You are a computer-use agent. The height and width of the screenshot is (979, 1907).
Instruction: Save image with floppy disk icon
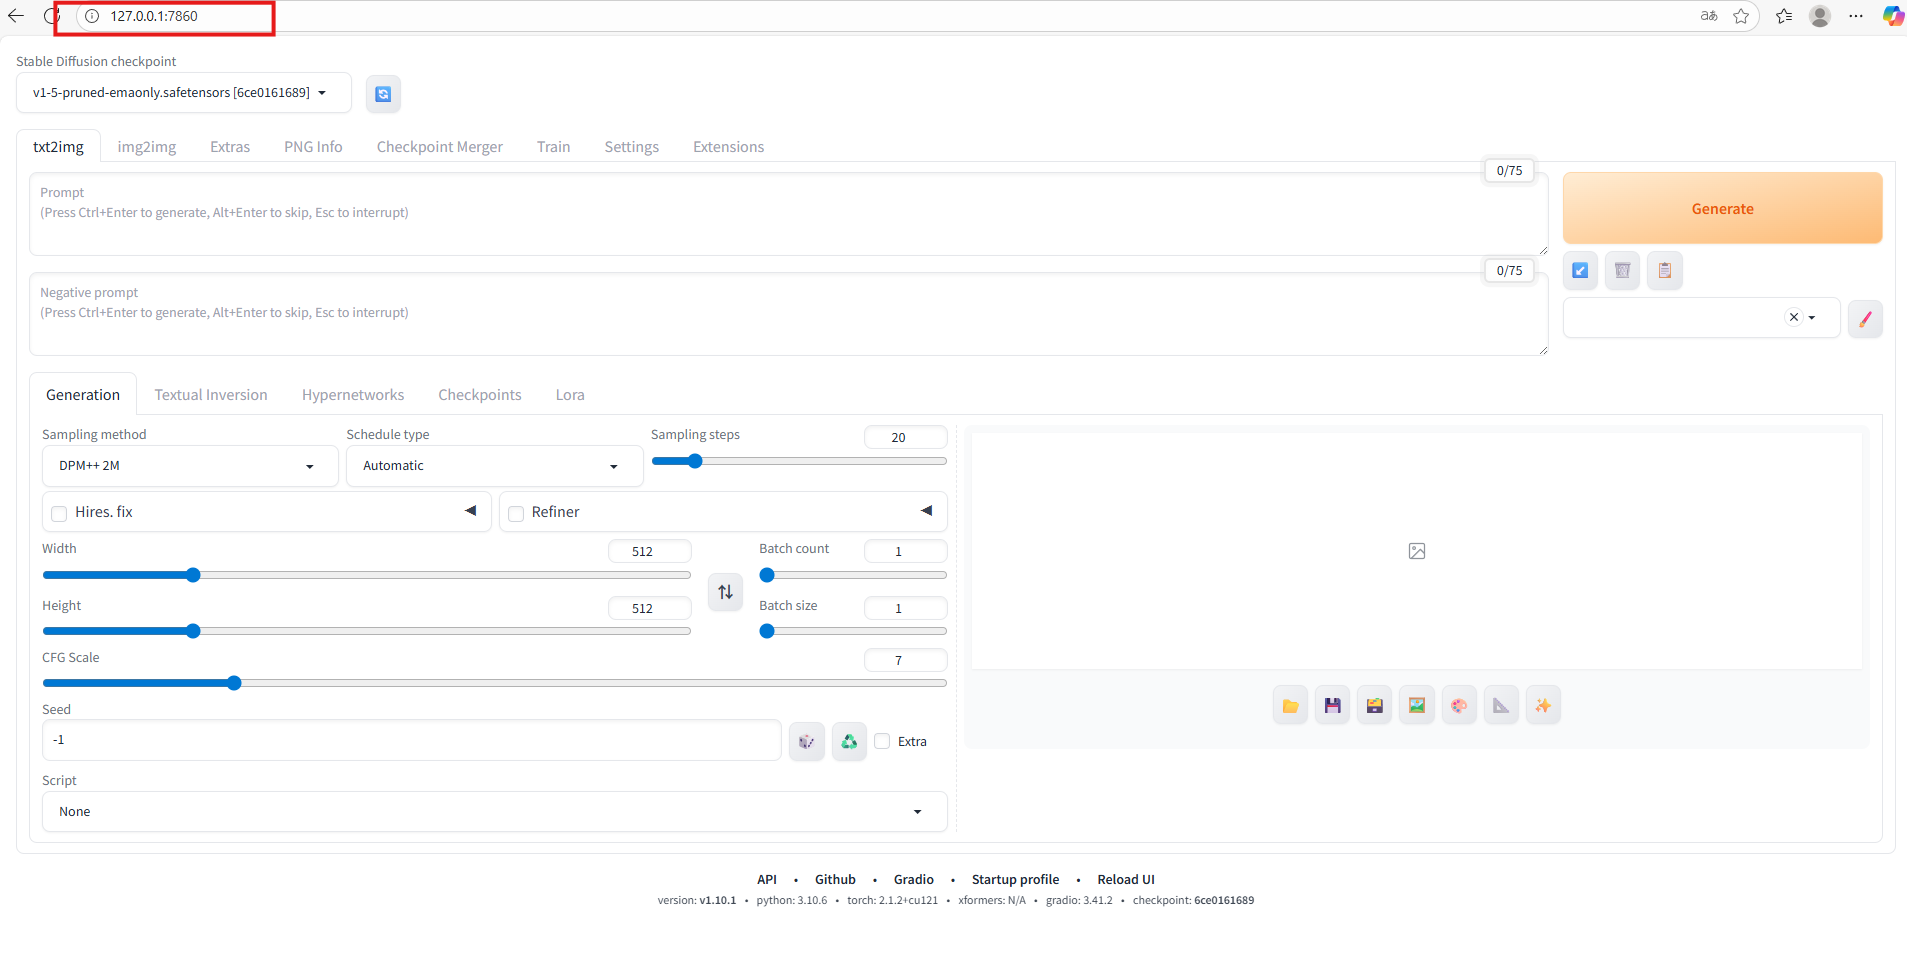coord(1332,705)
